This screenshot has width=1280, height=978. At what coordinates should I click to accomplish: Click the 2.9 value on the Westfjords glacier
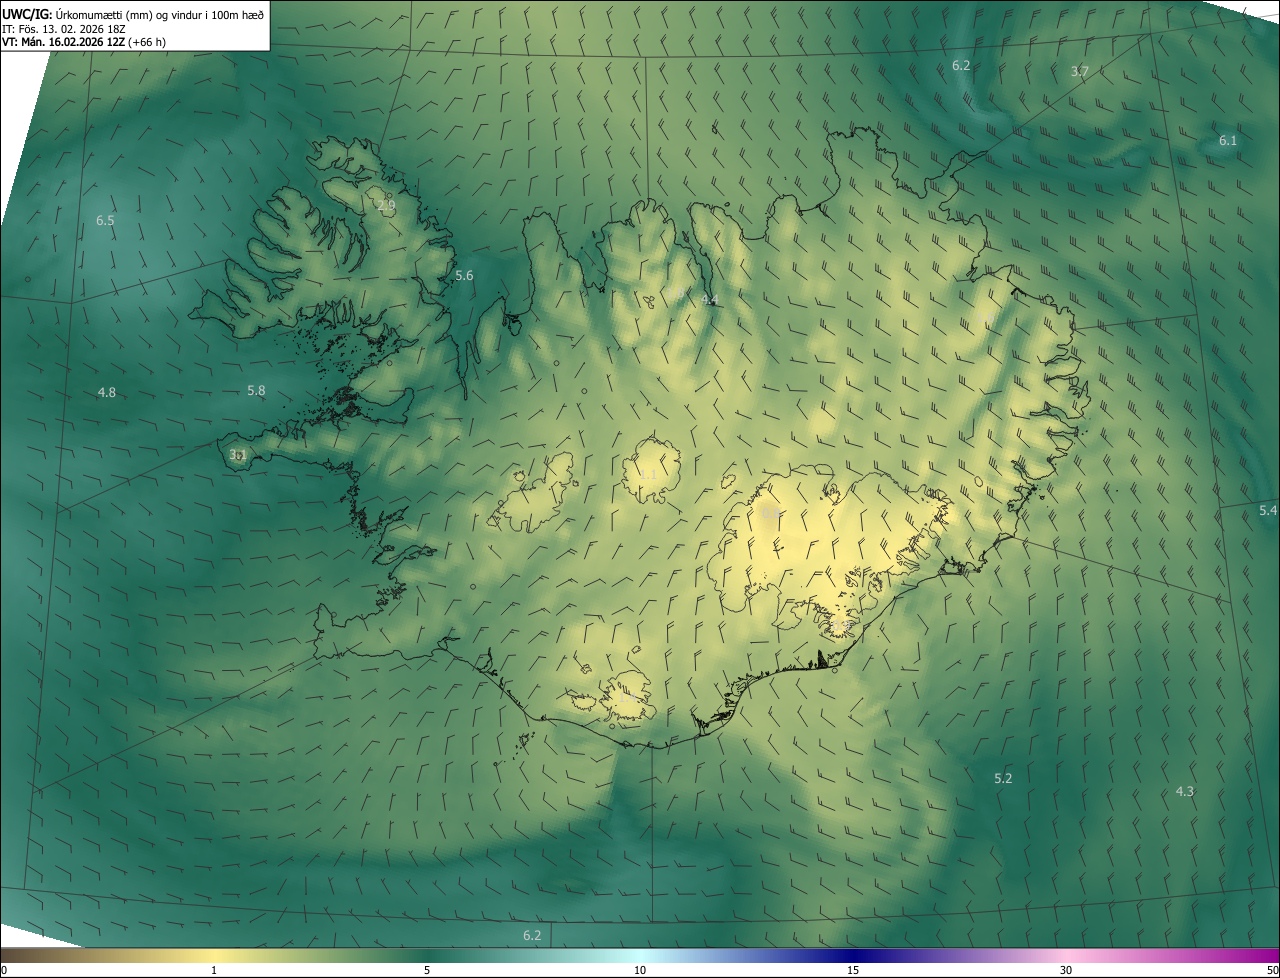coord(386,205)
